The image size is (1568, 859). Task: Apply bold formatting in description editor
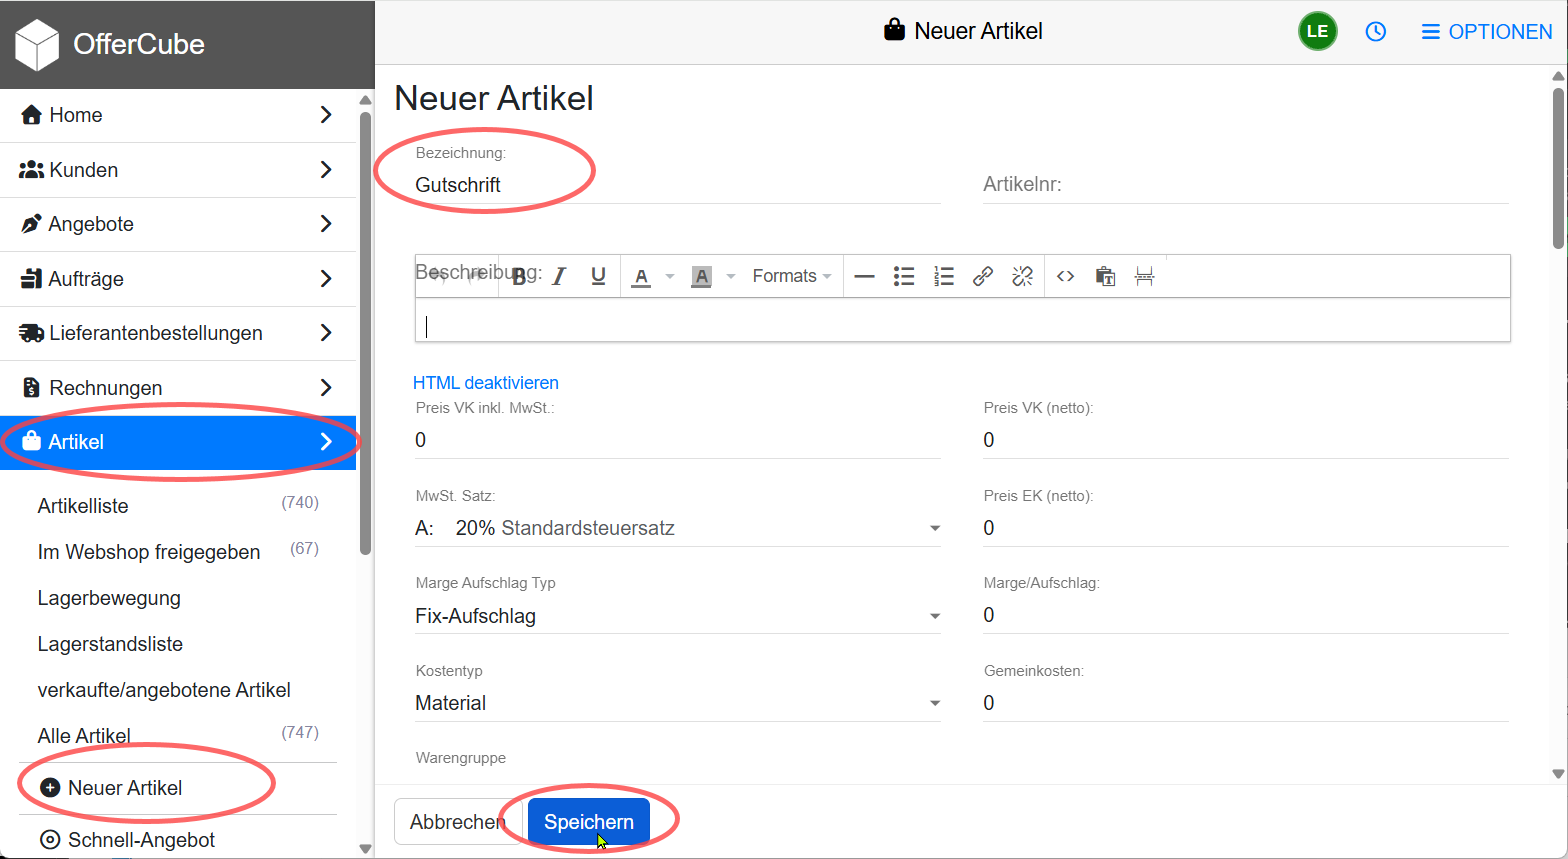coord(519,277)
